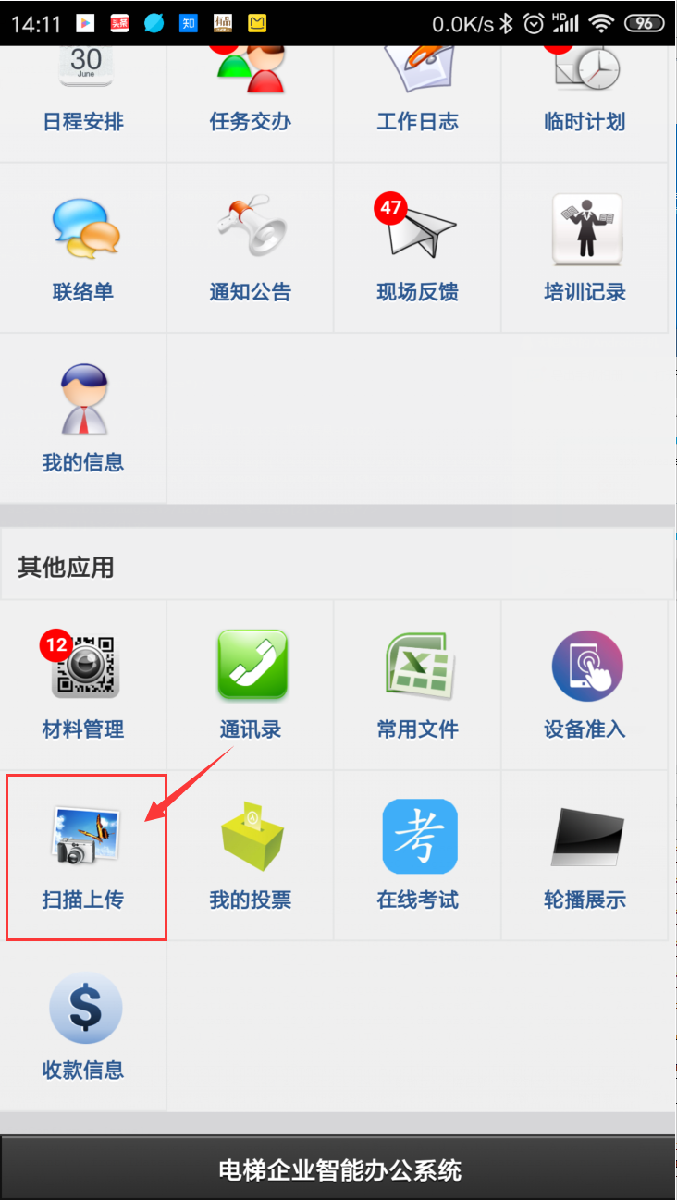Tap 扫描上传 camera photo icon
This screenshot has height=1200, width=677.
coord(86,836)
